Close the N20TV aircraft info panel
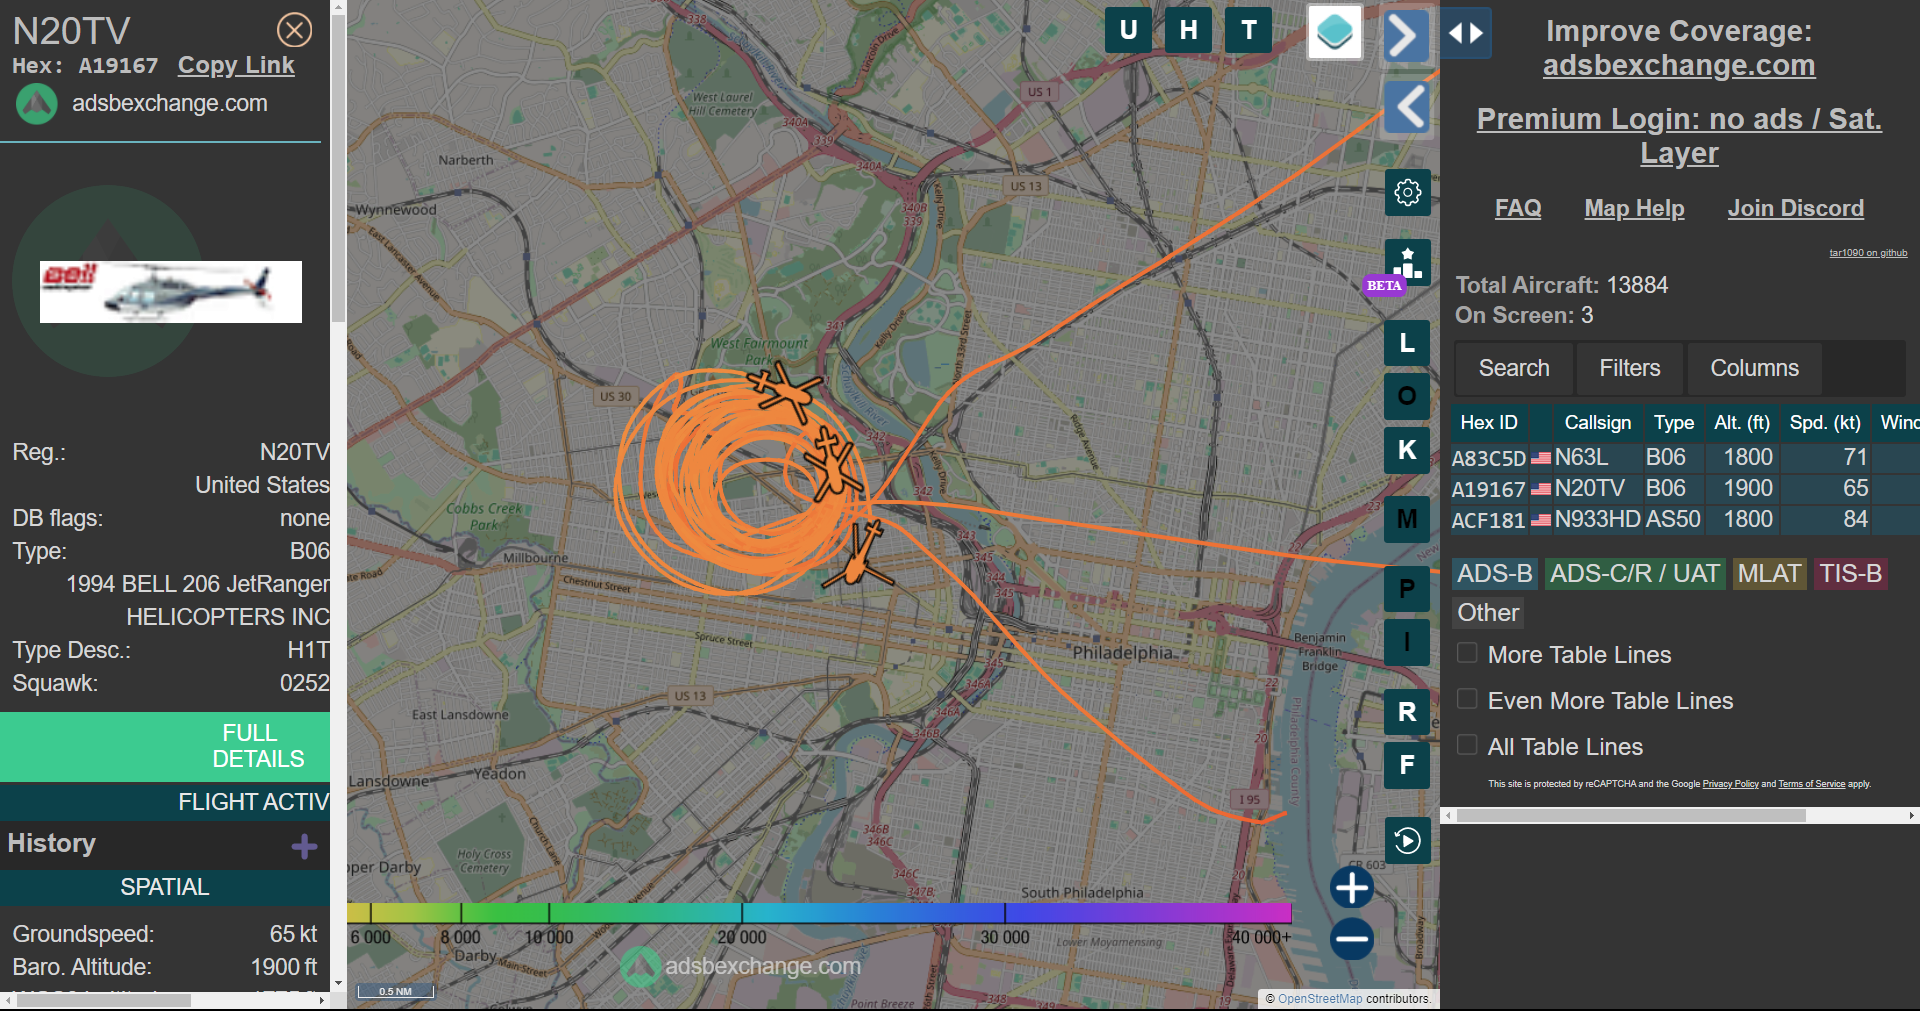 click(x=294, y=30)
